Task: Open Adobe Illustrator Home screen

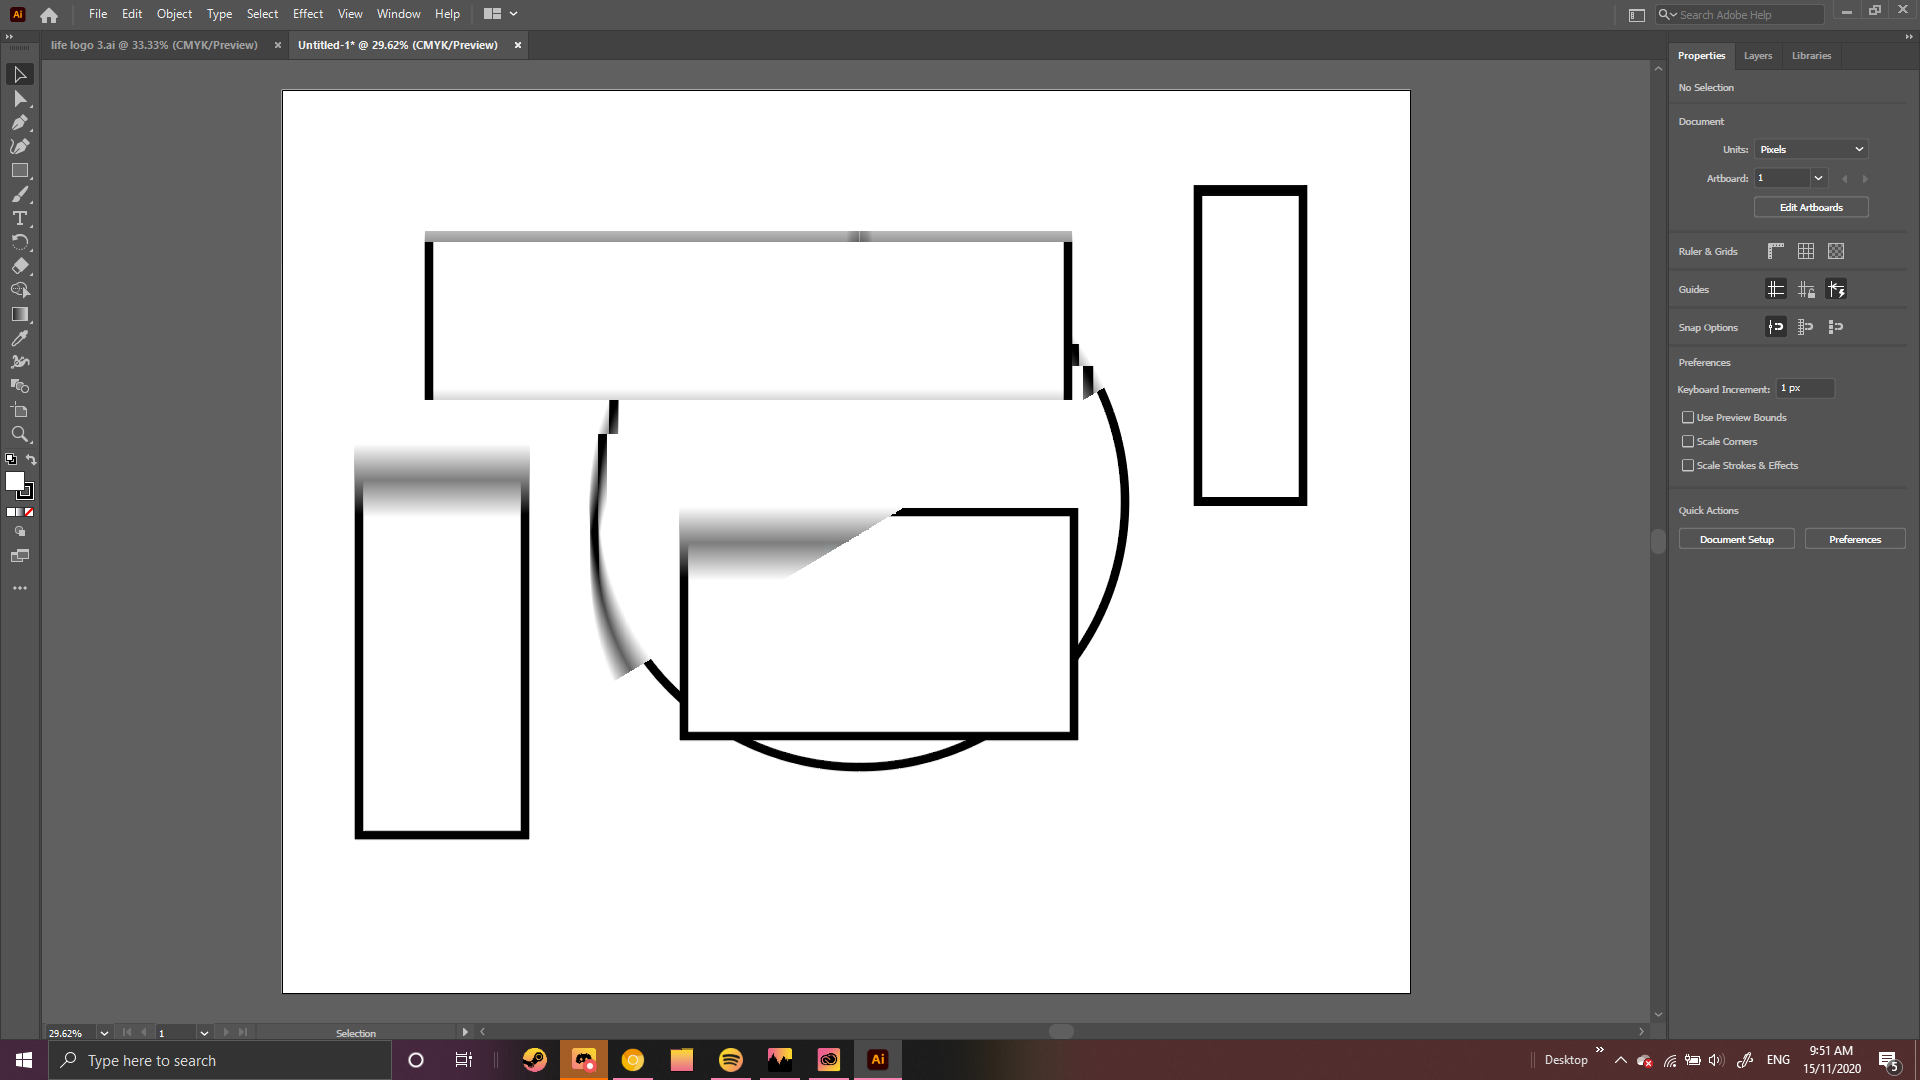Action: coord(48,14)
